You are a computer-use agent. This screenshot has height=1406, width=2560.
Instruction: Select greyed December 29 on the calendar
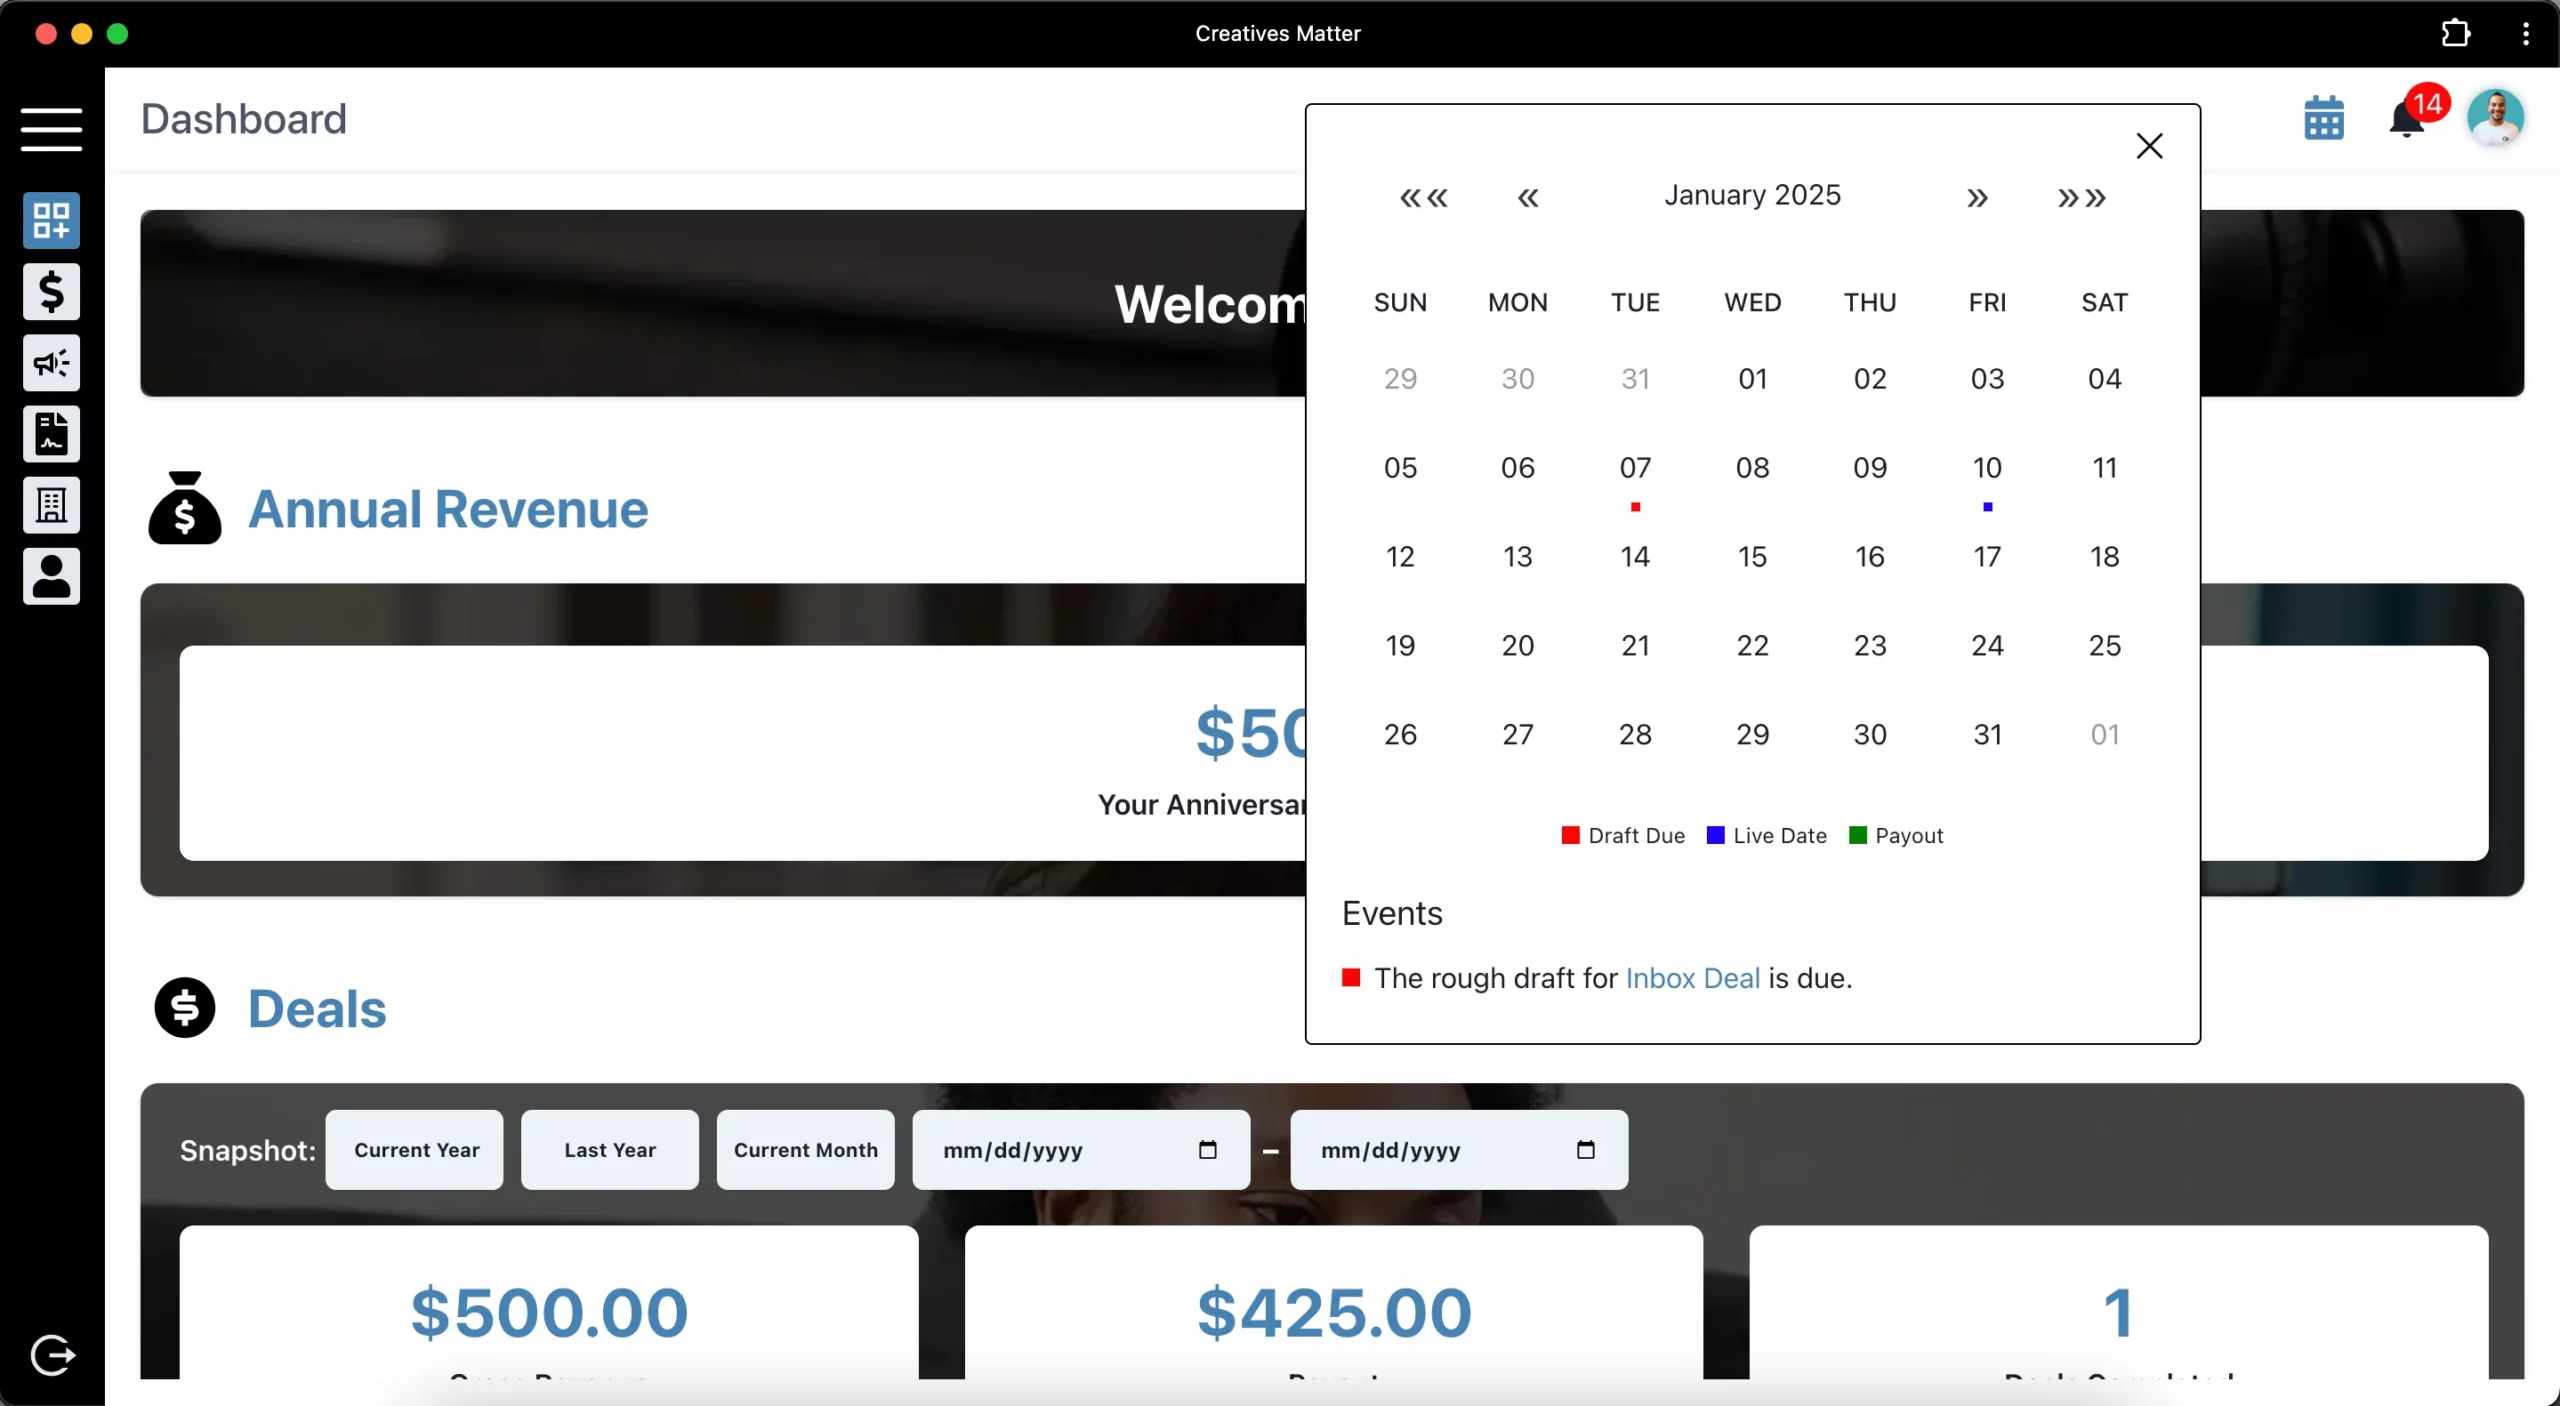1400,379
